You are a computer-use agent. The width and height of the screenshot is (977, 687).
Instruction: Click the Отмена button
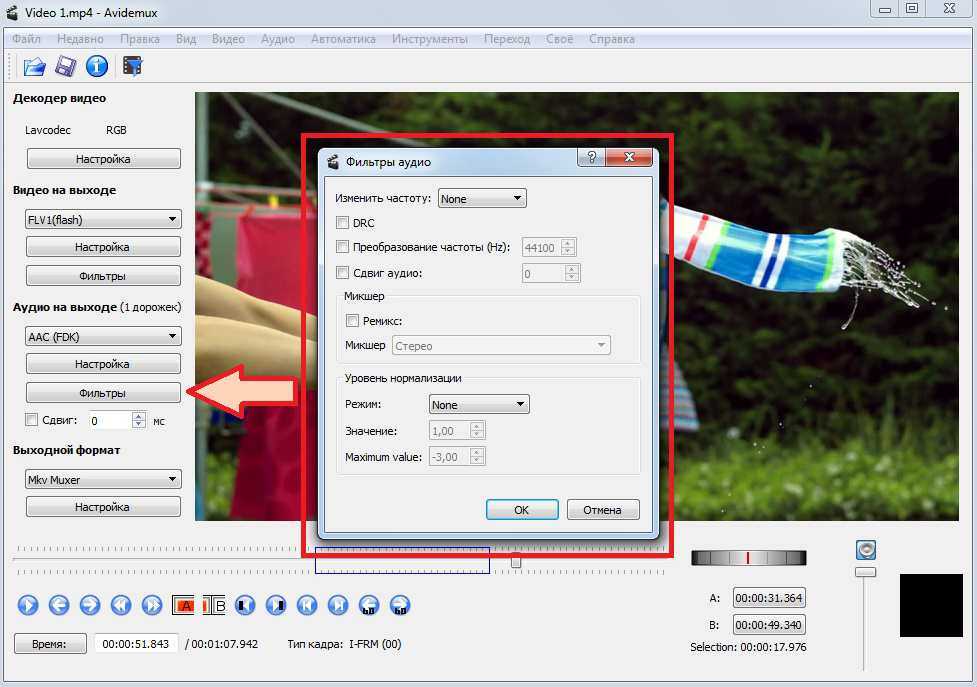click(602, 510)
